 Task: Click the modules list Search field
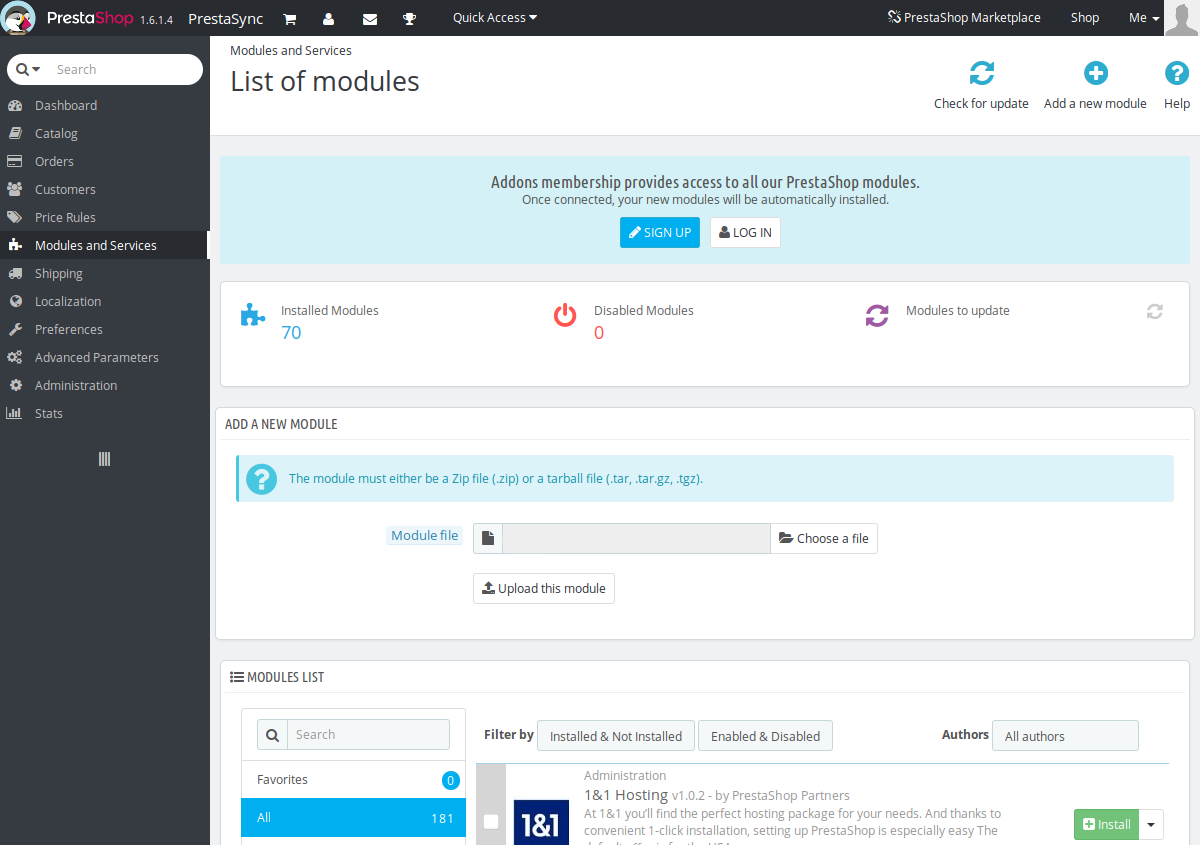click(x=368, y=735)
